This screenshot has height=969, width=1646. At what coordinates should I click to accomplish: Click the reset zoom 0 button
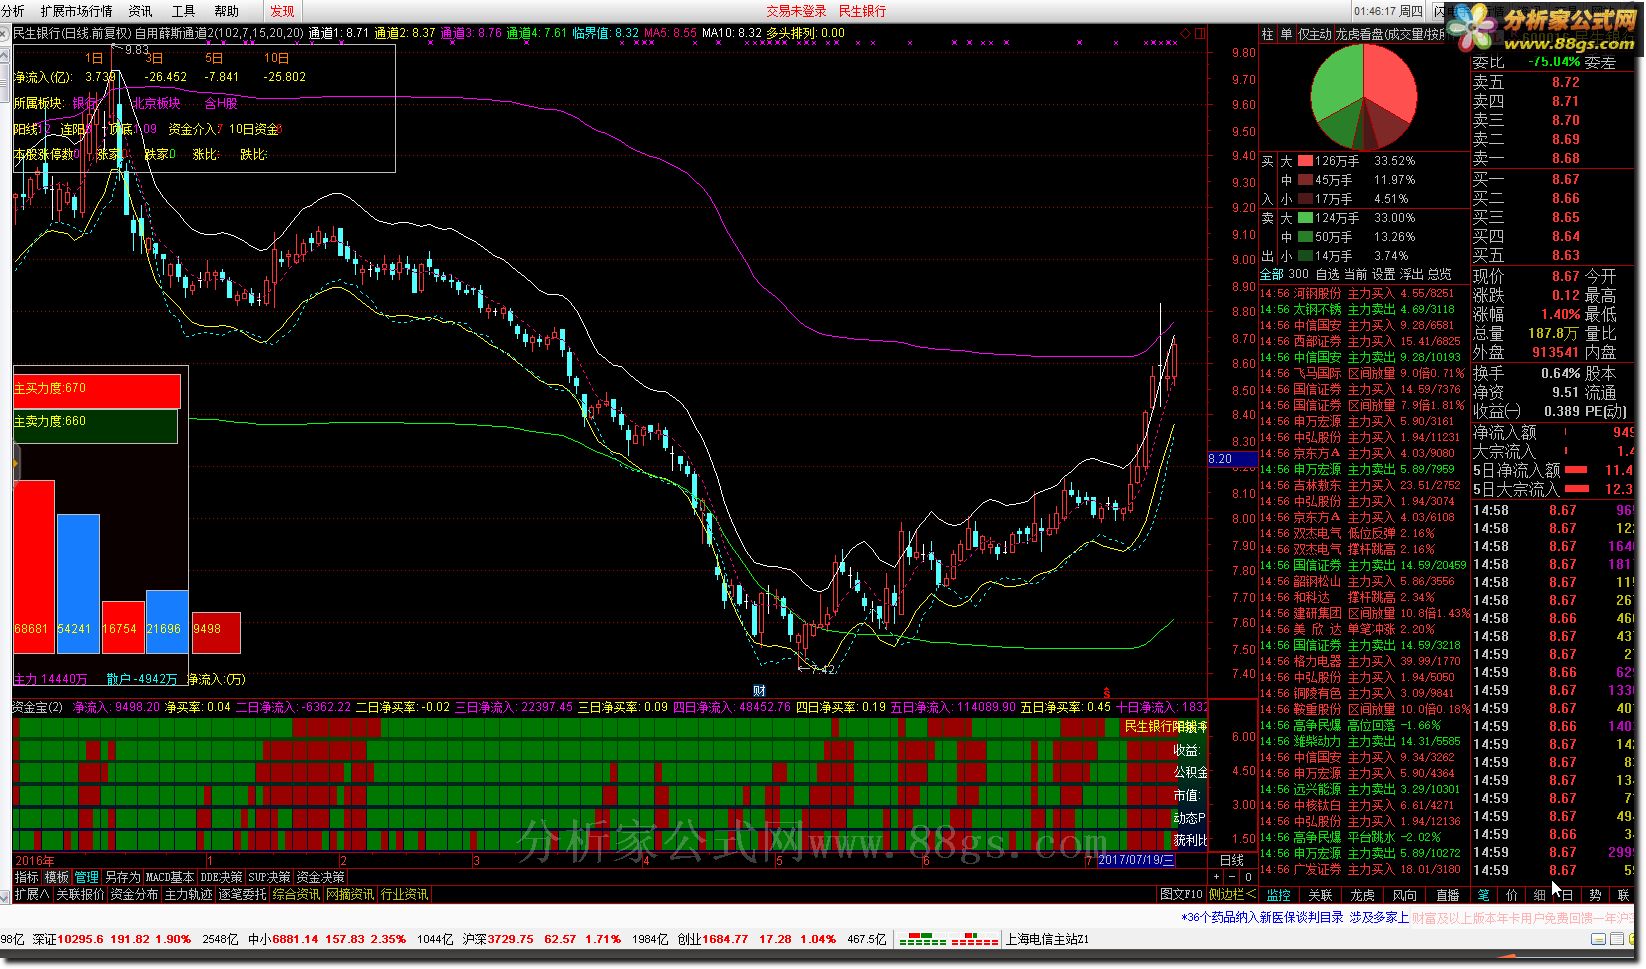(x=1246, y=877)
